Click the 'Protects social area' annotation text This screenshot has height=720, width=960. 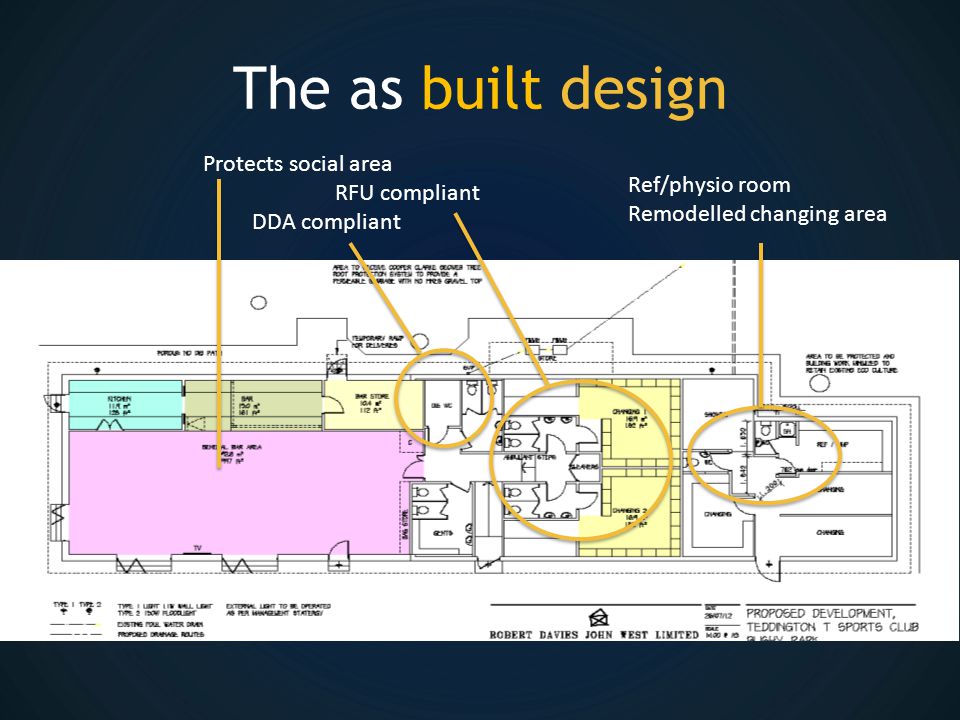point(297,163)
